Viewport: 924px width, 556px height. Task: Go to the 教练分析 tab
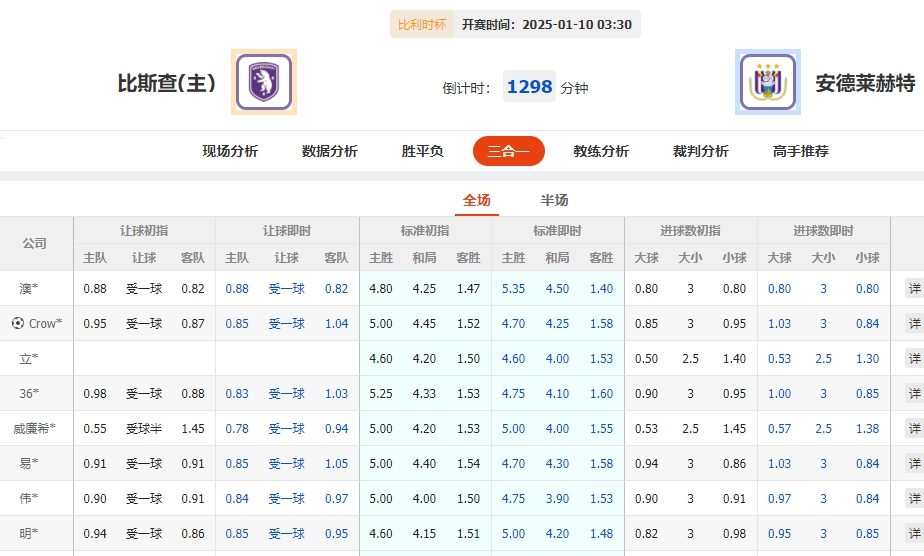(x=601, y=151)
